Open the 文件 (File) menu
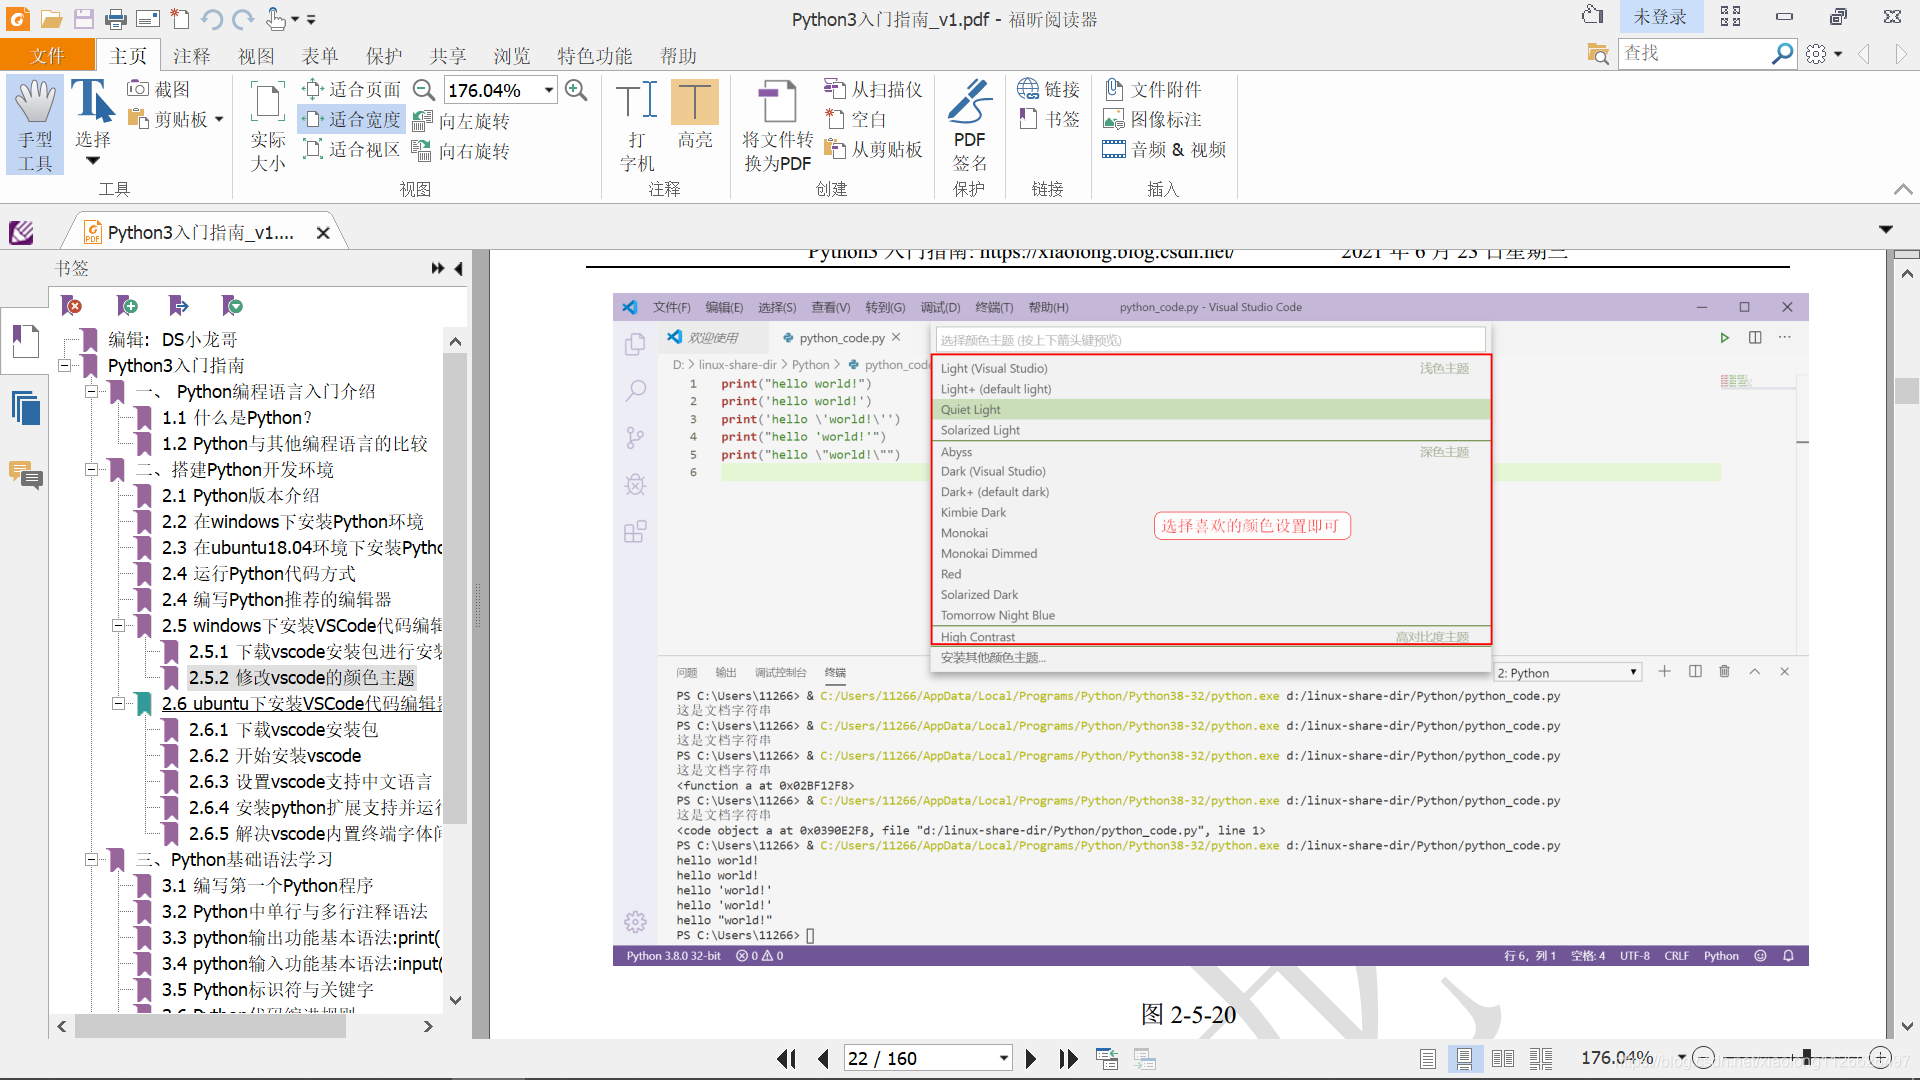Viewport: 1920px width, 1080px height. [x=47, y=56]
